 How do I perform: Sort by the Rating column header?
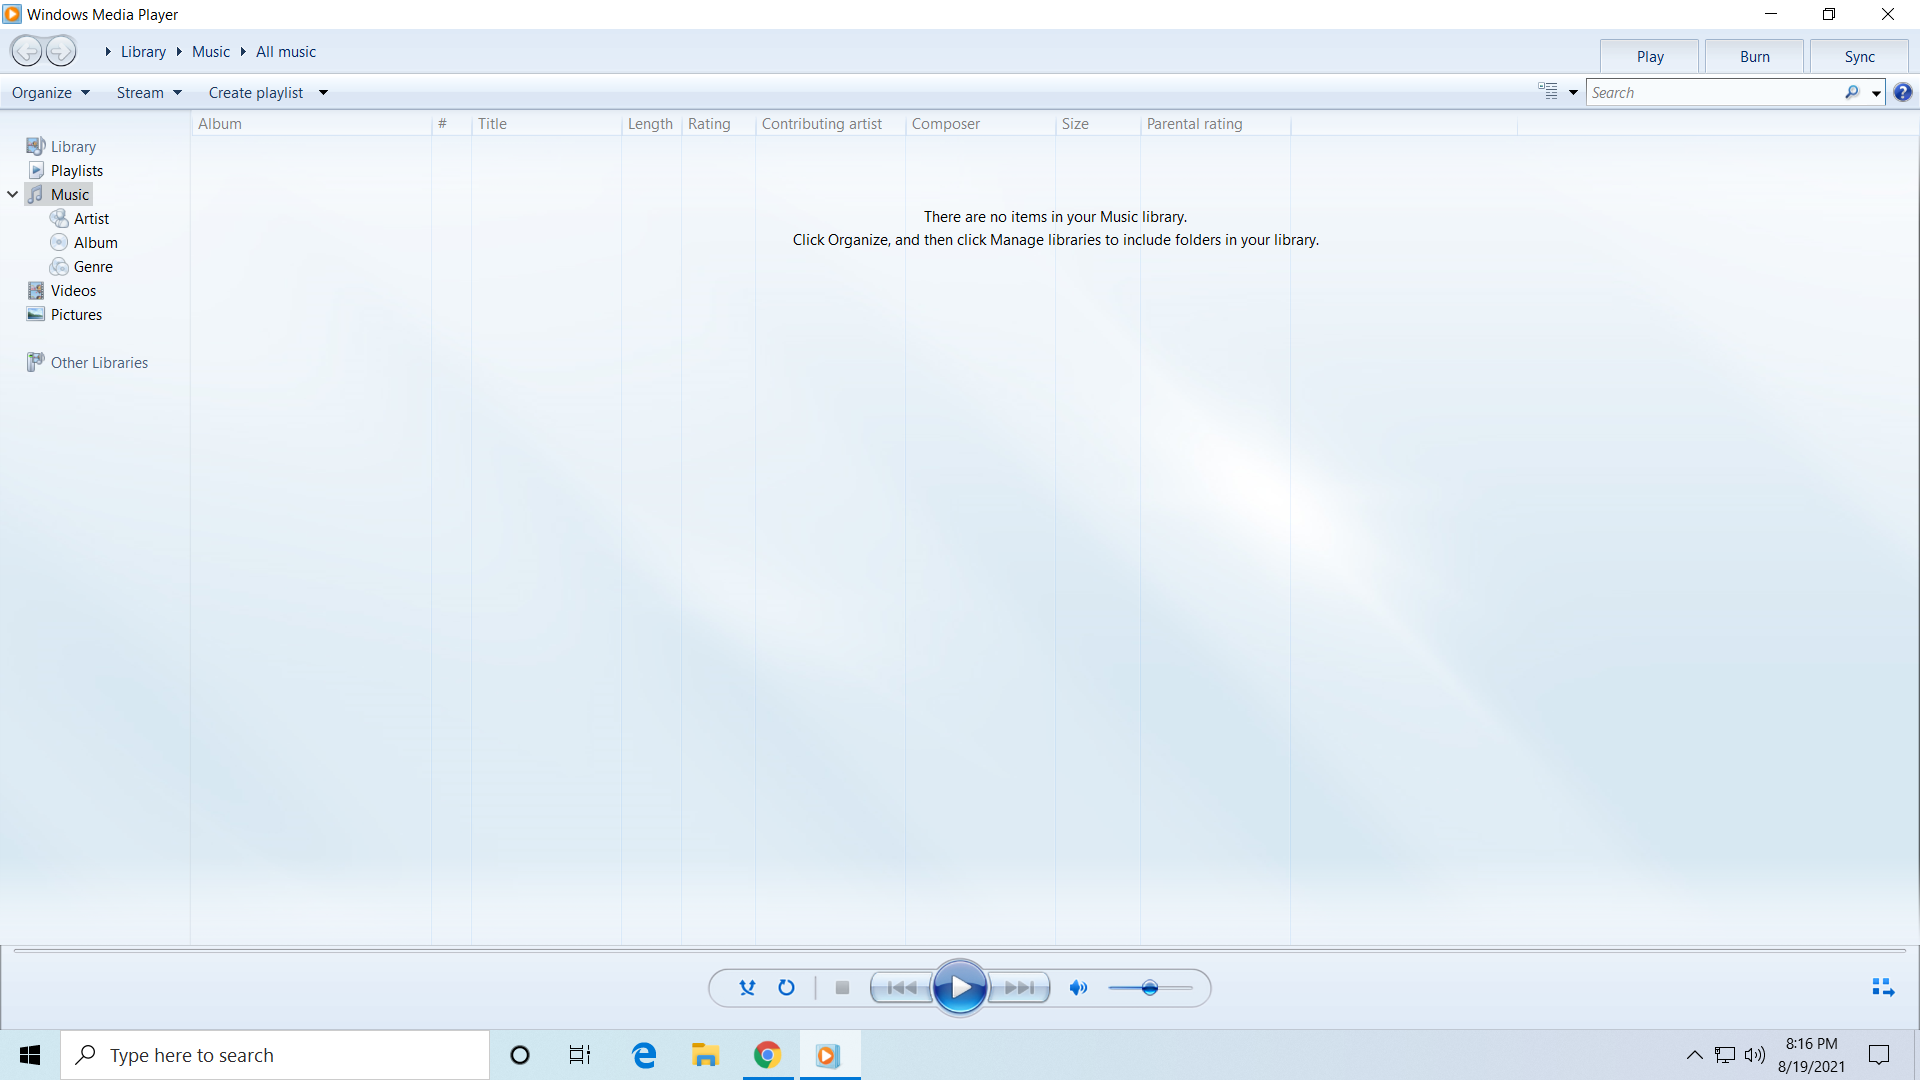(x=718, y=124)
